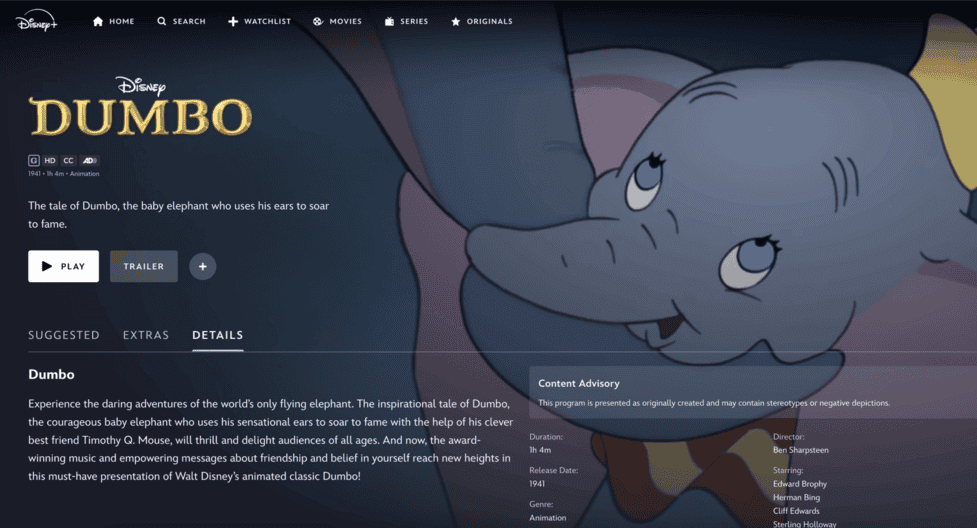Browse the Movies section
Image resolution: width=977 pixels, height=528 pixels.
pyautogui.click(x=337, y=21)
